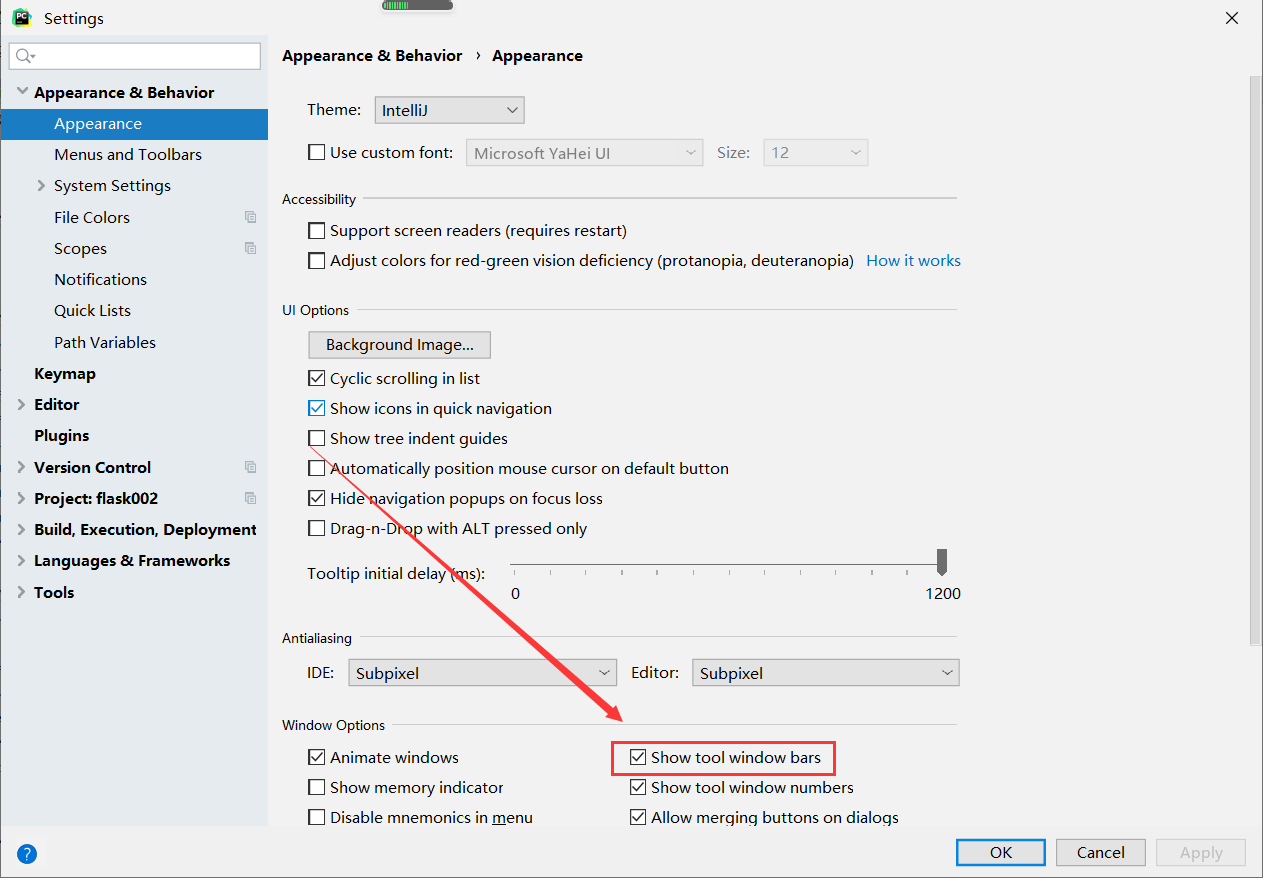Uncheck Show tool window bars
This screenshot has height=878, width=1263.
click(639, 757)
